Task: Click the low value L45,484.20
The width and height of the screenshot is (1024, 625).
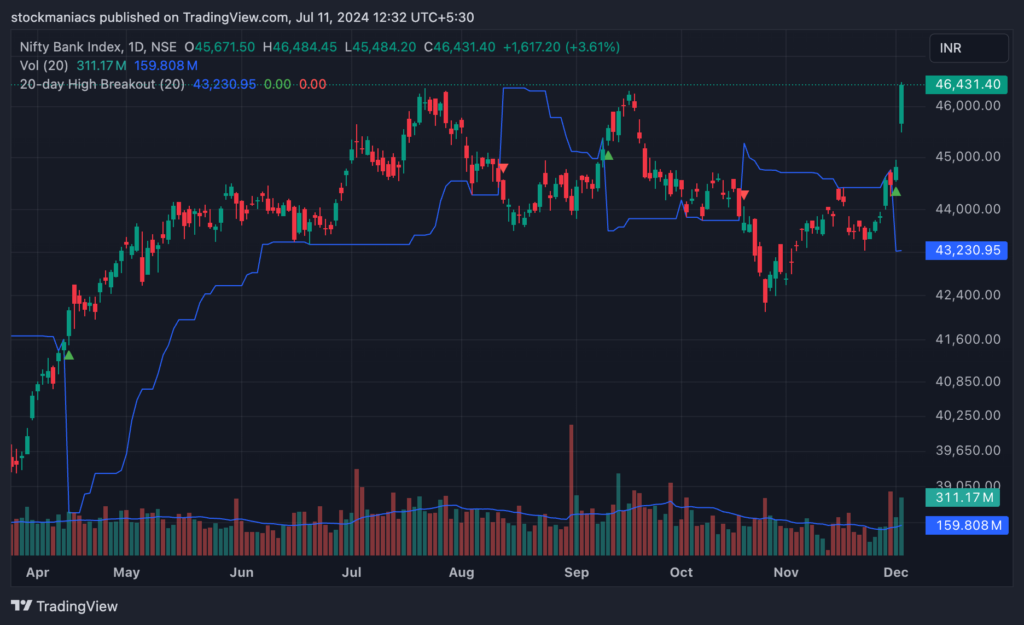Action: [x=380, y=47]
